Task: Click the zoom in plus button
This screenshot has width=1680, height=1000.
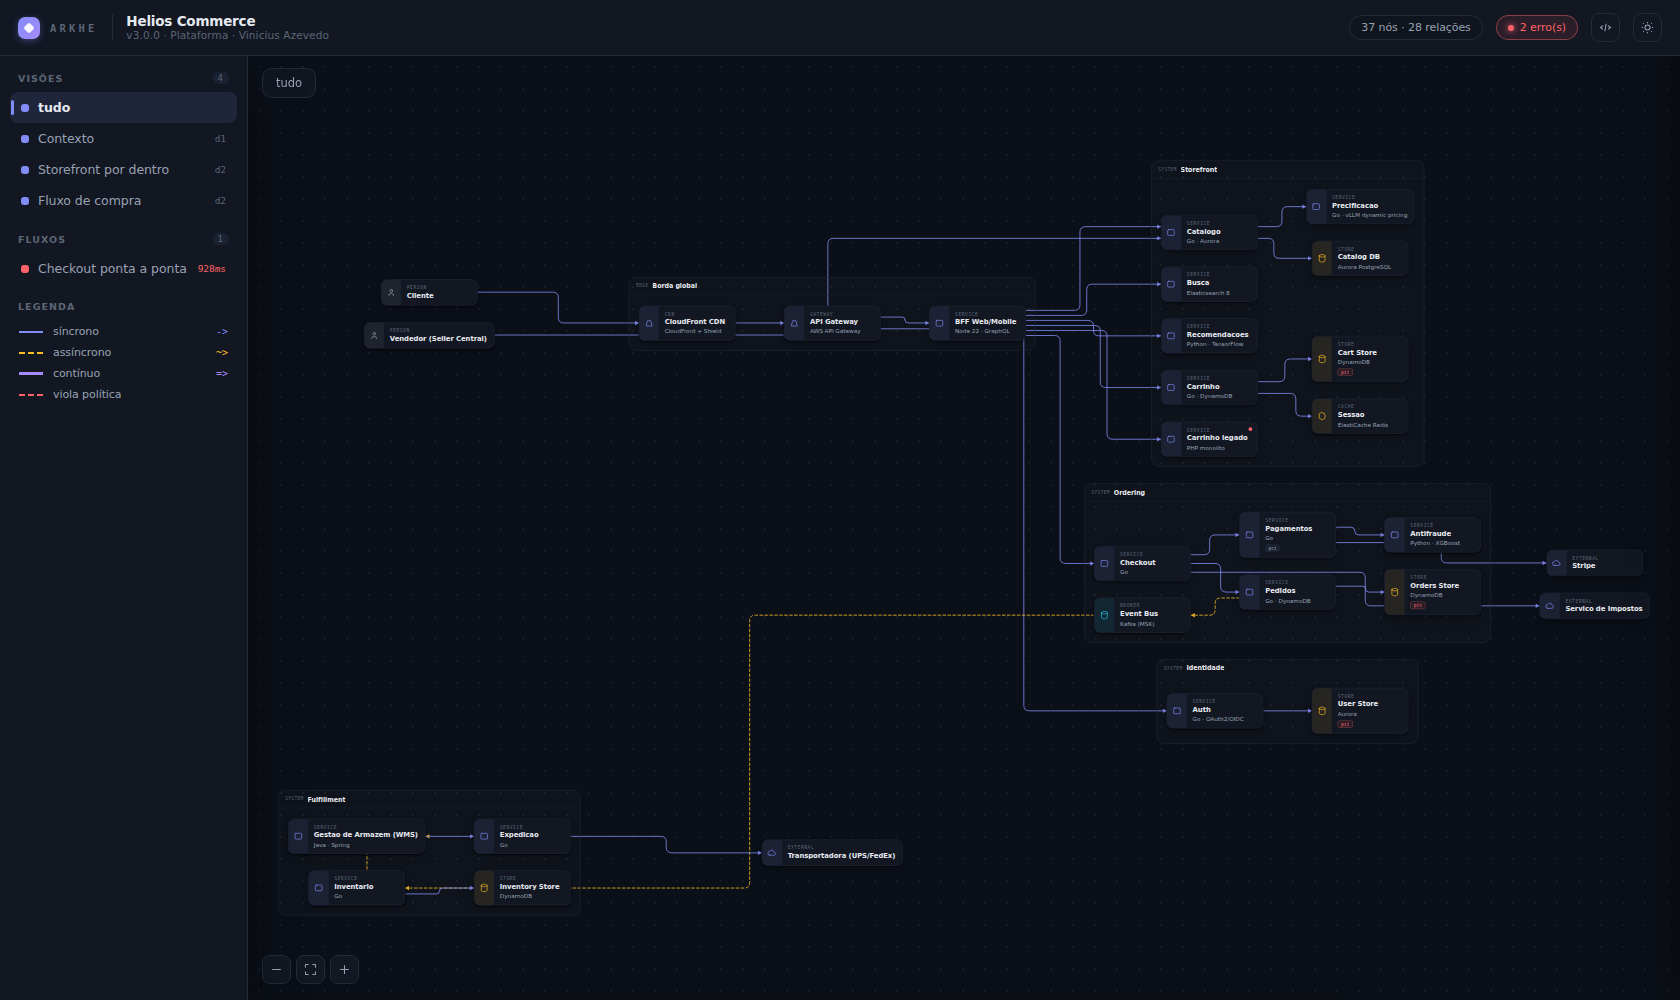Action: click(x=344, y=969)
